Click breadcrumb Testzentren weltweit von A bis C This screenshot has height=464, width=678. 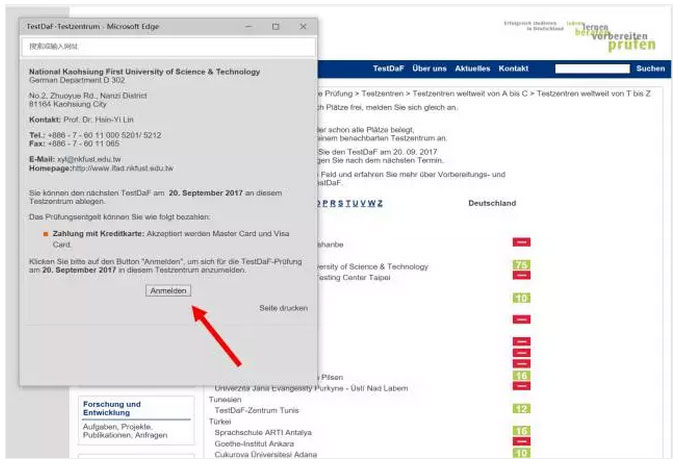click(470, 93)
